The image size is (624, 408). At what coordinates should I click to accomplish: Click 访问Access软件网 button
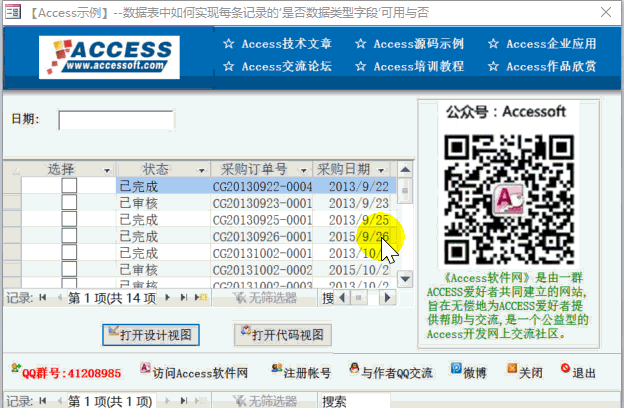click(x=194, y=373)
